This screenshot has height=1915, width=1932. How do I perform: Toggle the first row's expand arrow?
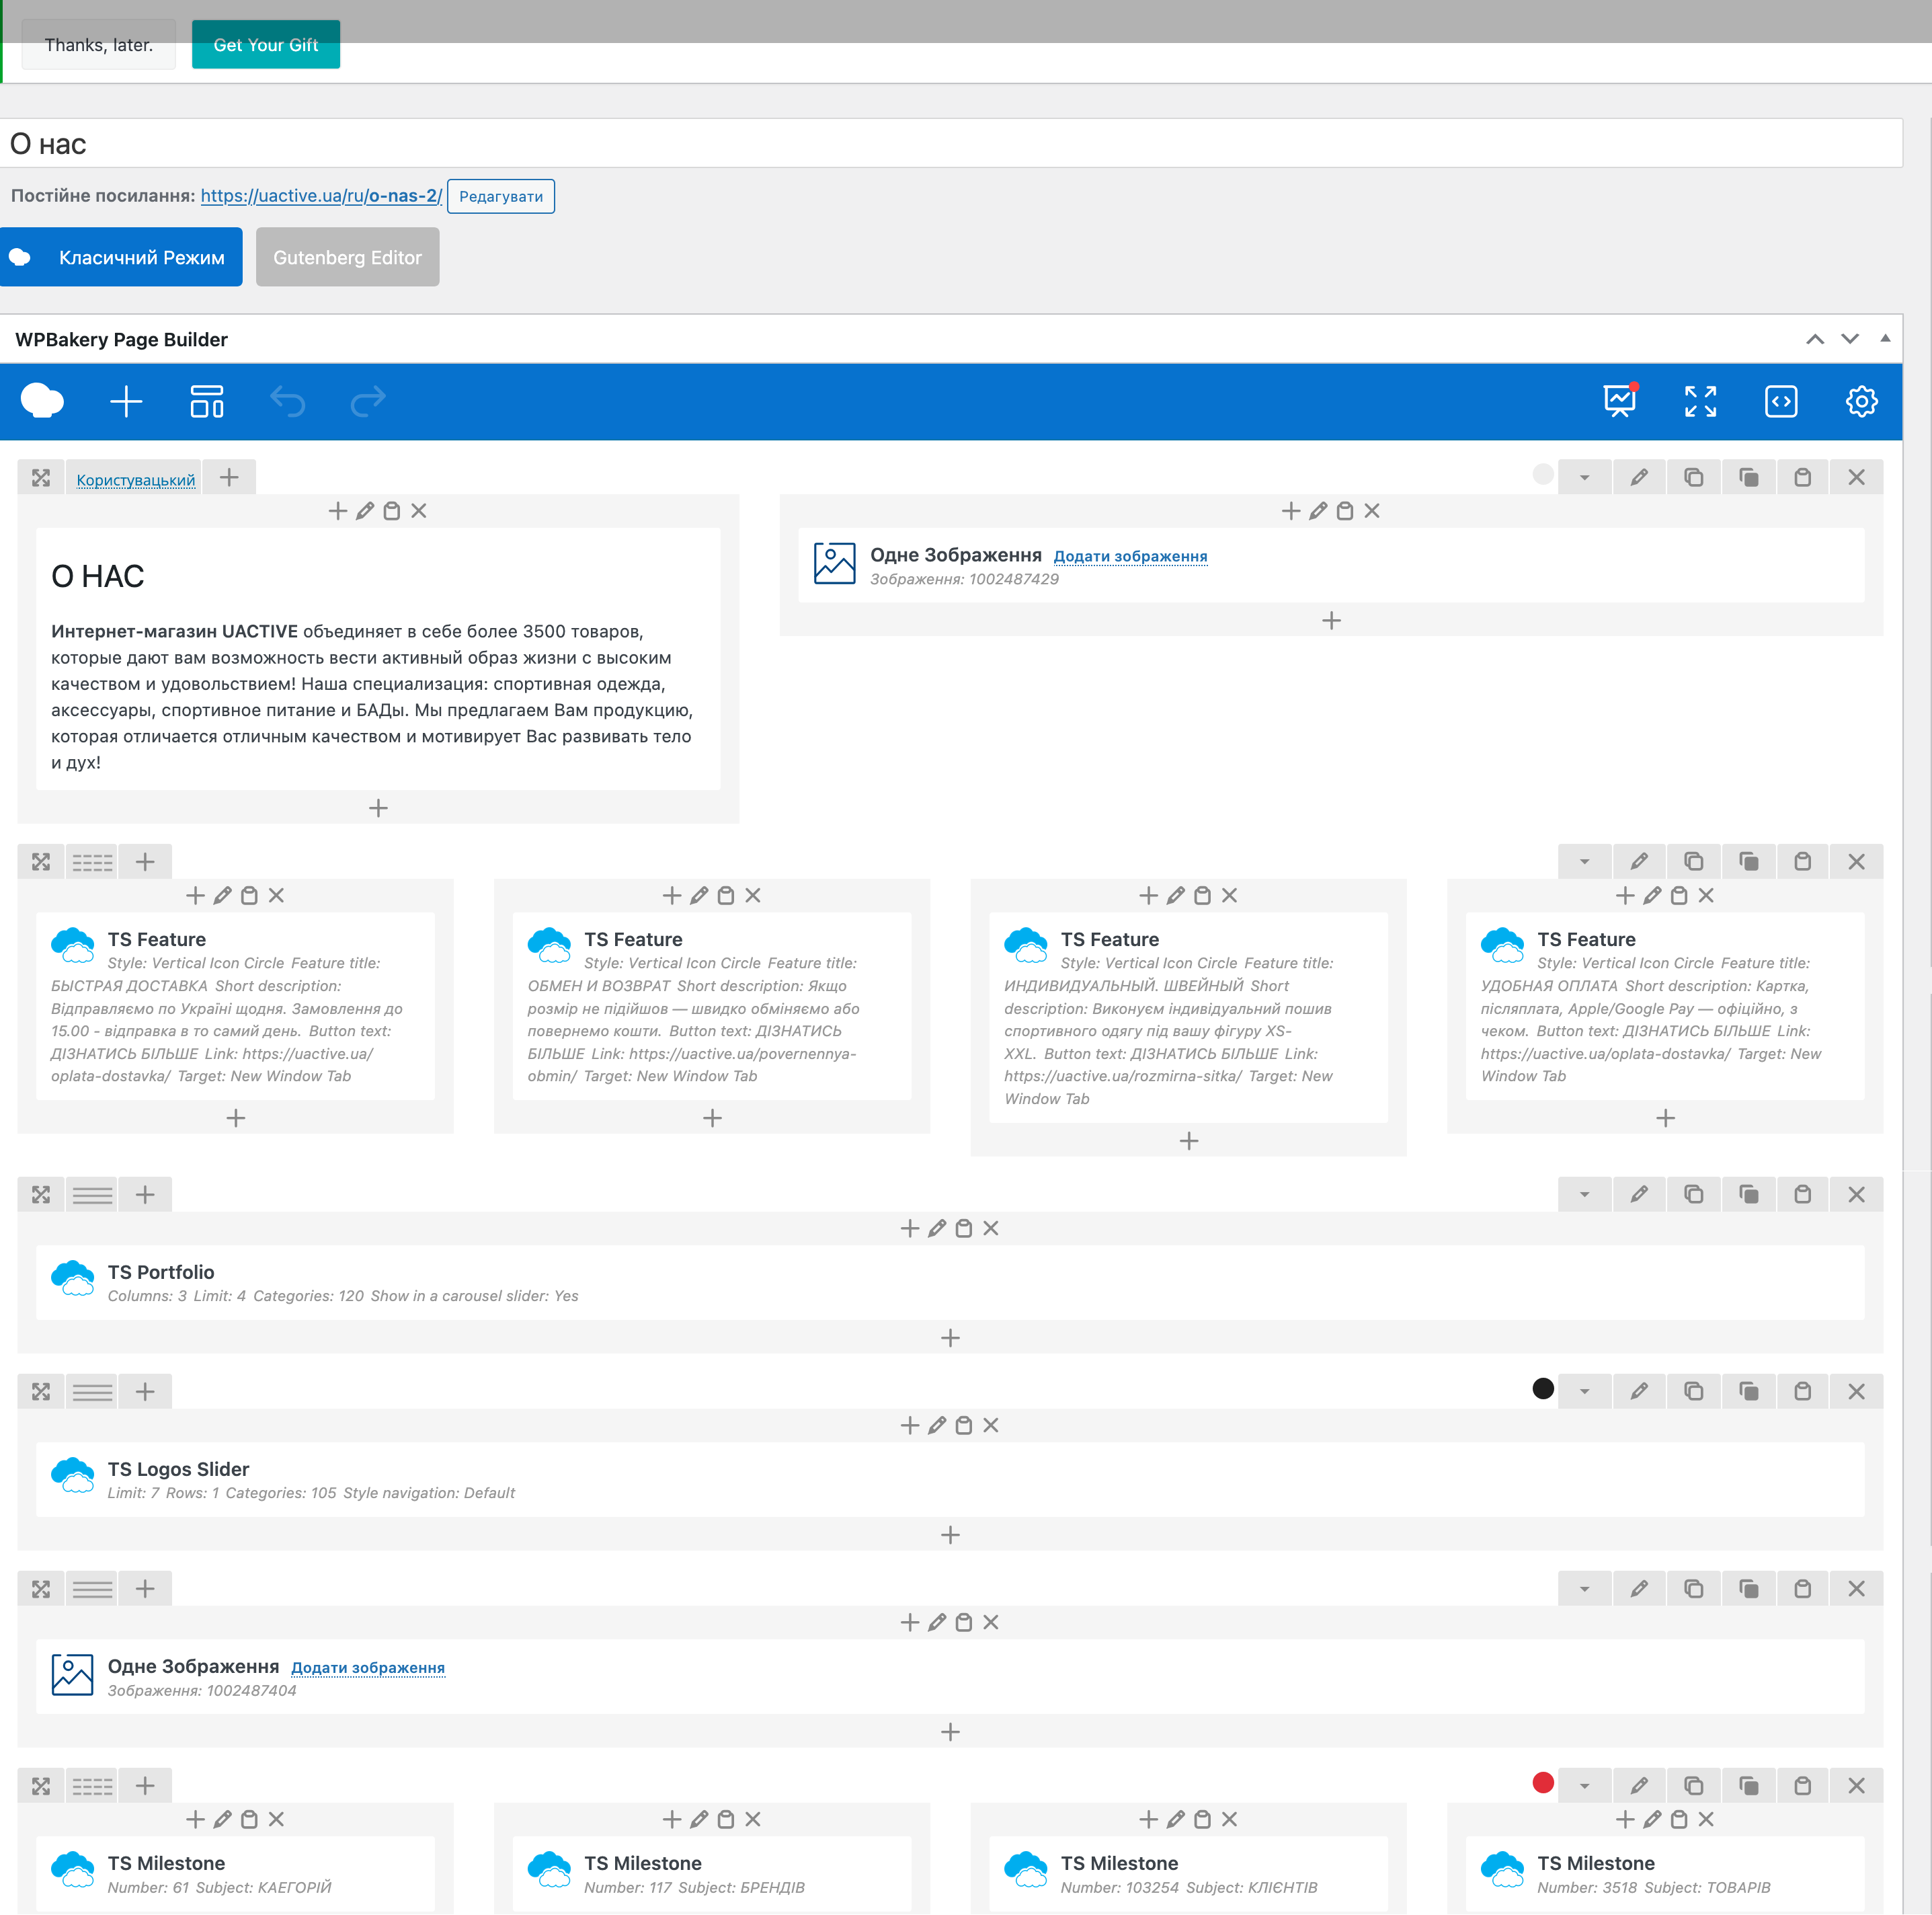click(x=1585, y=477)
